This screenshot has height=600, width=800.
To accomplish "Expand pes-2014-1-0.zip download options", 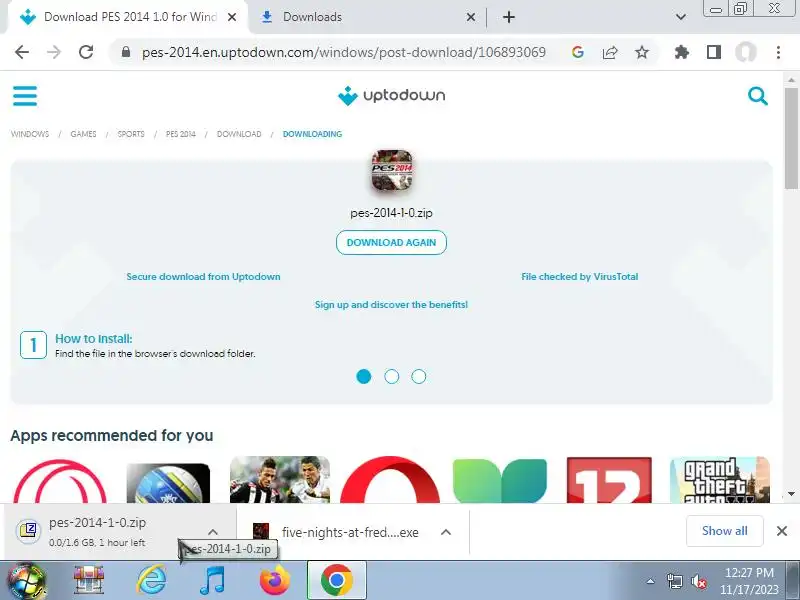I will (213, 532).
